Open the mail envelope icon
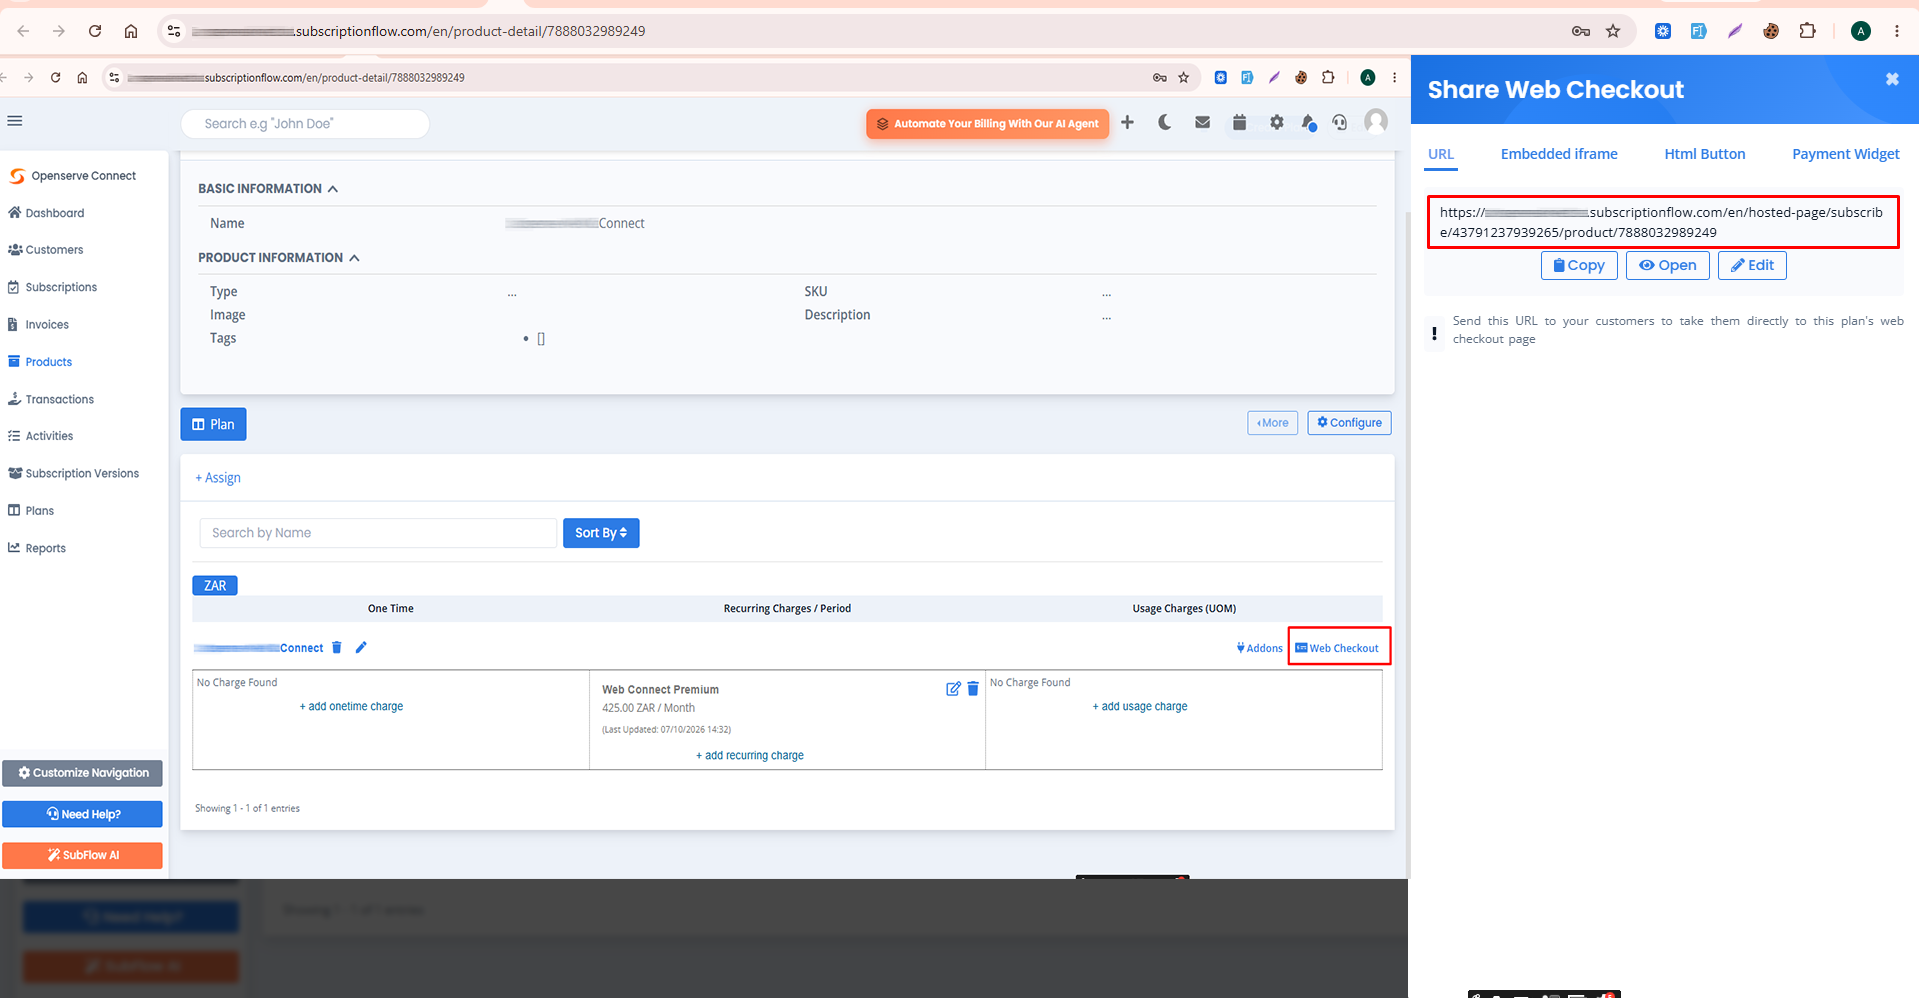 (1203, 122)
